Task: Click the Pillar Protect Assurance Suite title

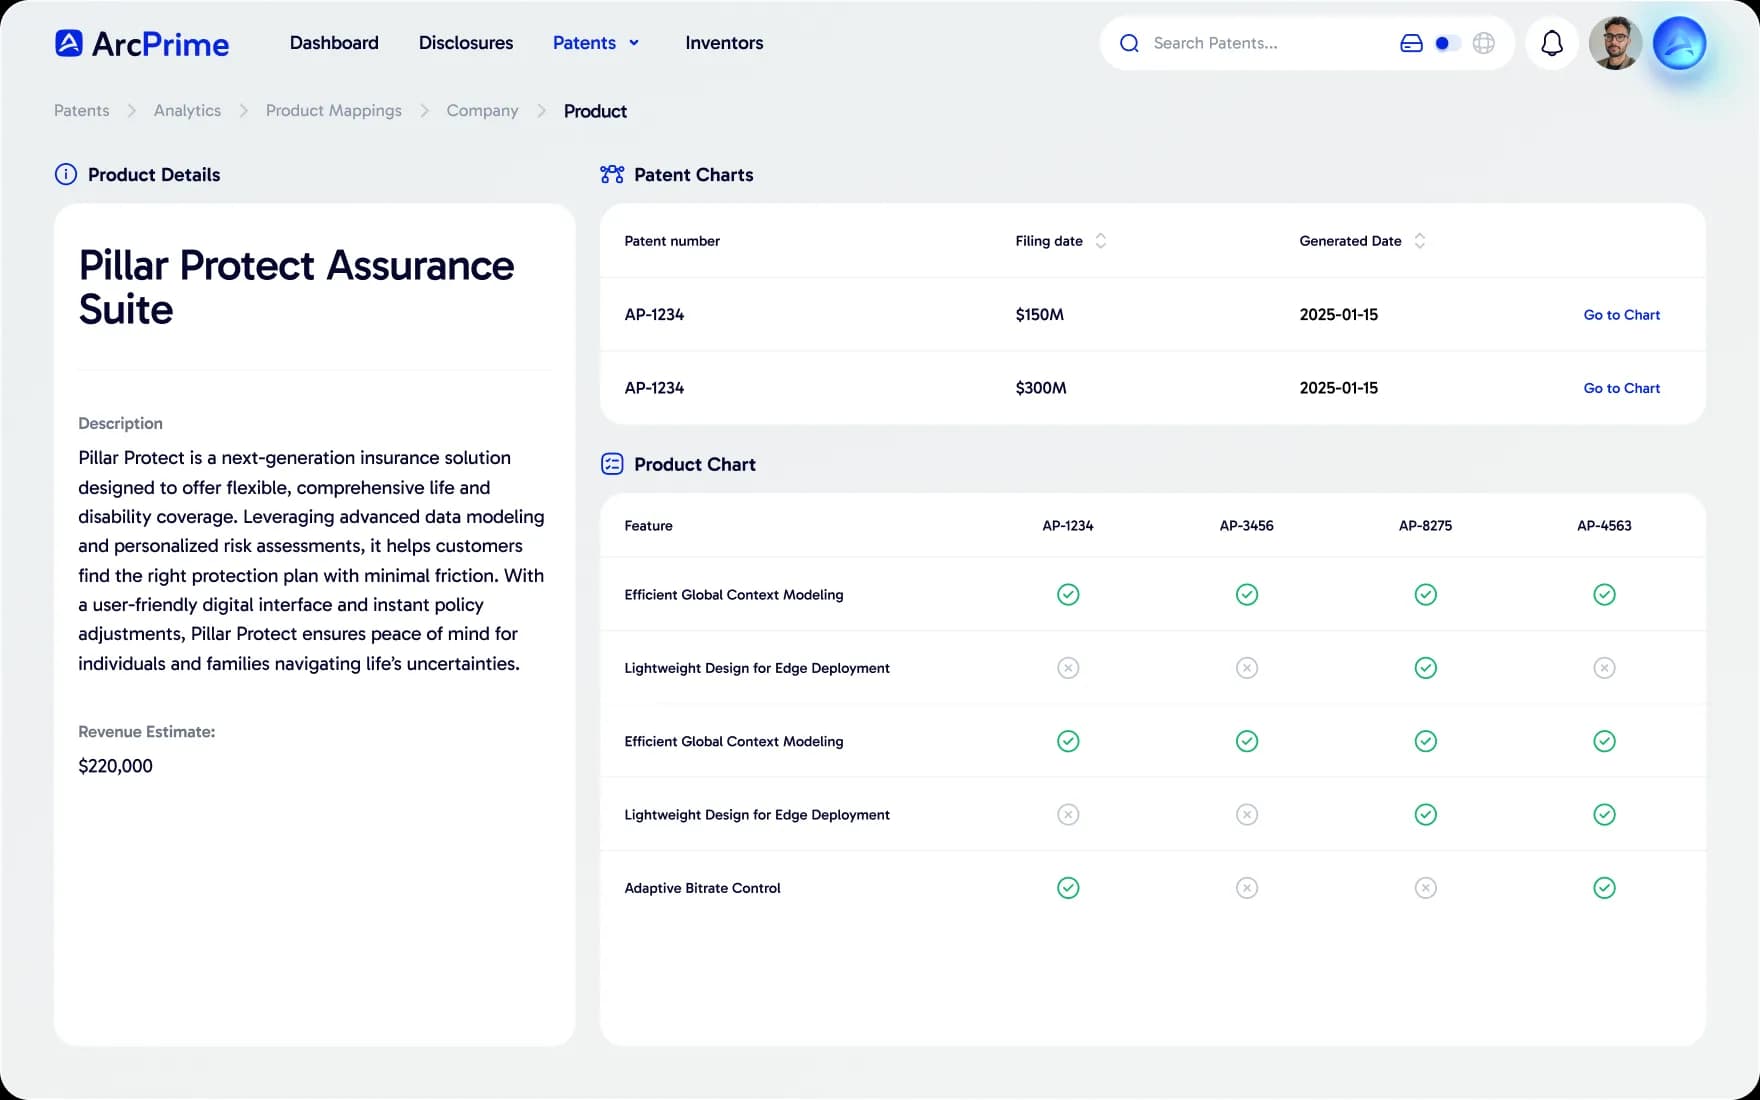Action: pos(296,287)
